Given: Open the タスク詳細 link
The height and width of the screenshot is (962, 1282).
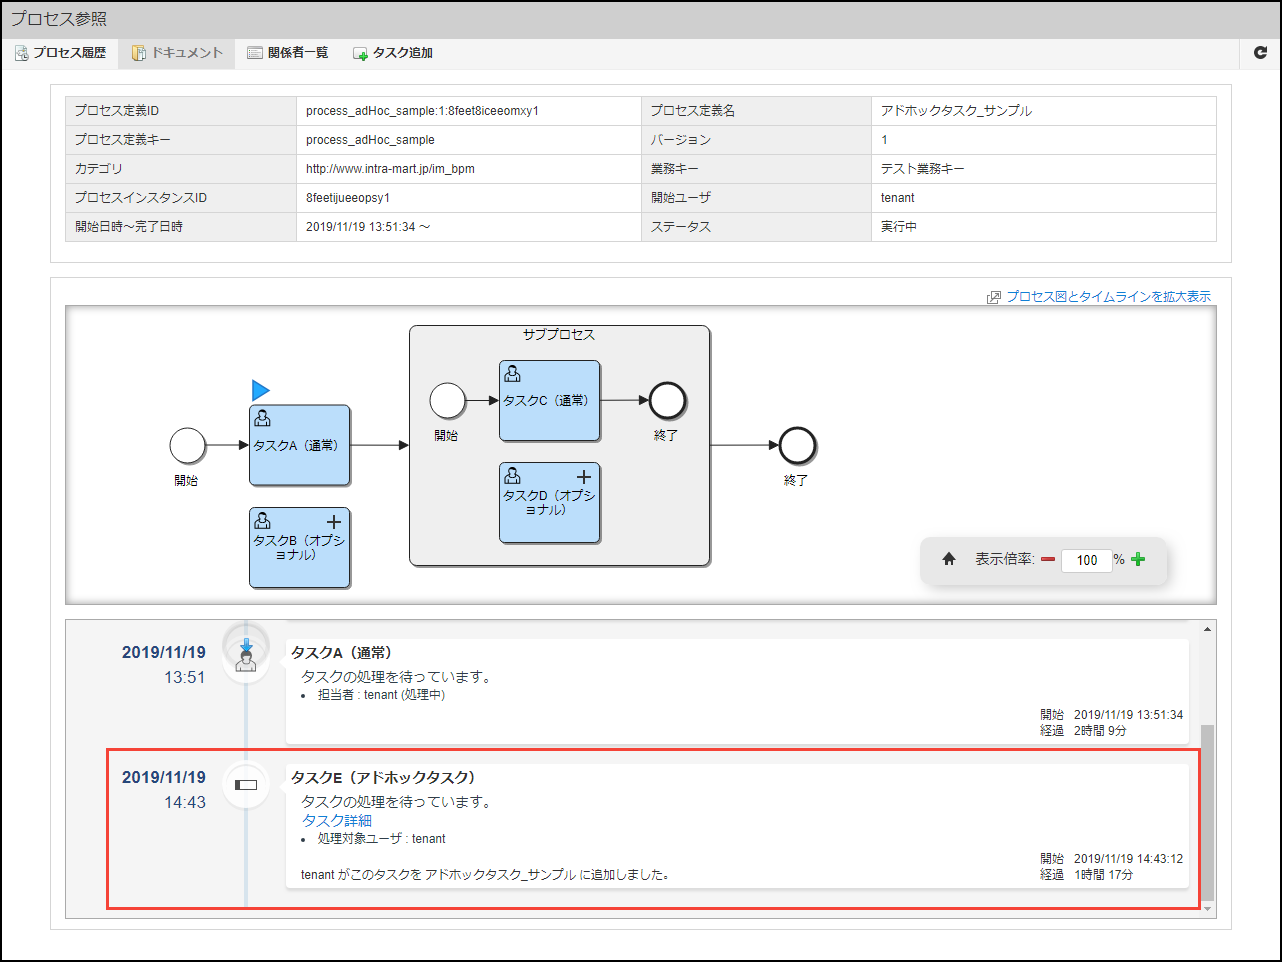Looking at the screenshot, I should (337, 820).
